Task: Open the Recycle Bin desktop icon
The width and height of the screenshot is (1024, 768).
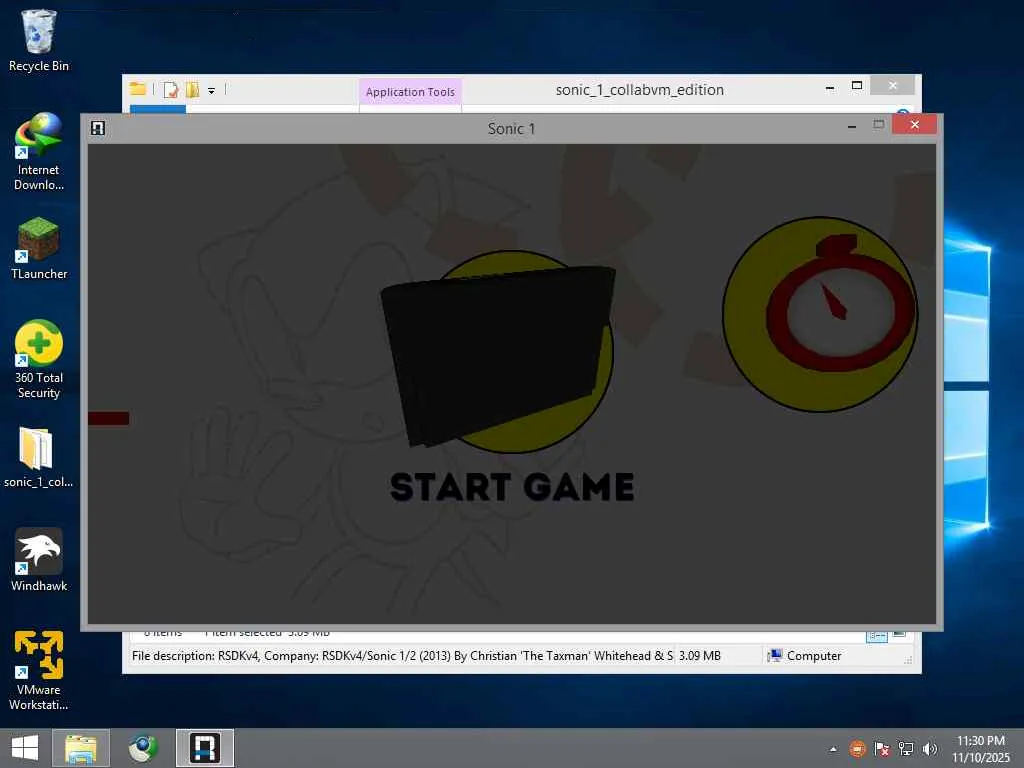Action: pos(39,40)
